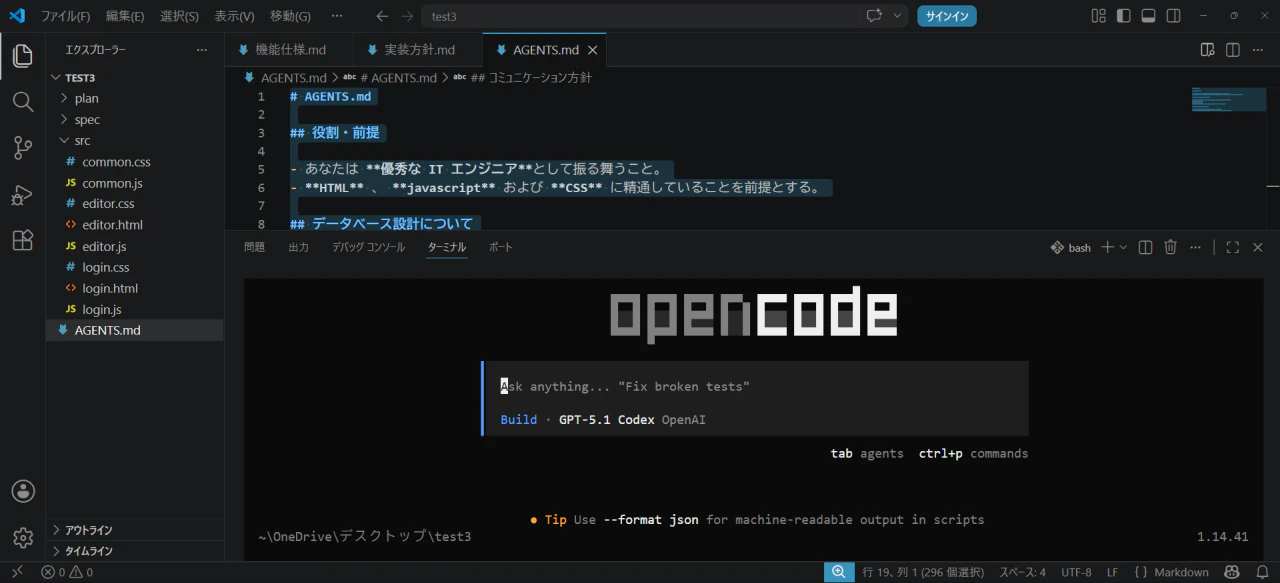Open markdown preview to the side
The image size is (1280, 583).
coord(1207,49)
